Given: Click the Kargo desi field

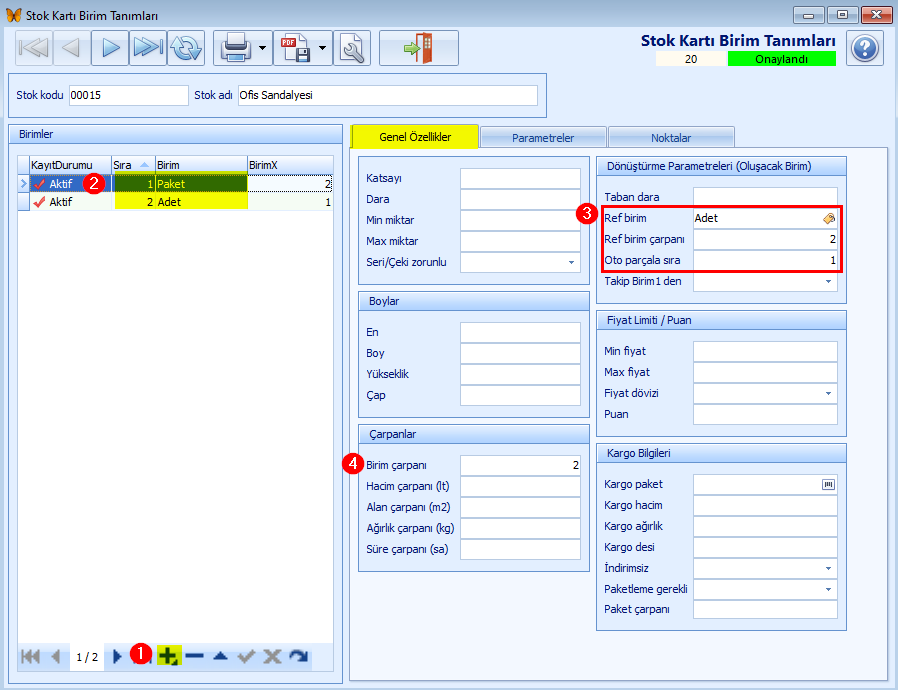Looking at the screenshot, I should point(765,547).
